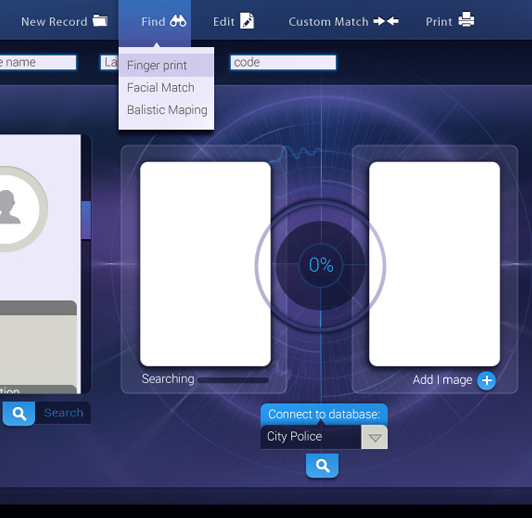Click the Custom Match arrows icon
The height and width of the screenshot is (518, 532).
(x=386, y=21)
